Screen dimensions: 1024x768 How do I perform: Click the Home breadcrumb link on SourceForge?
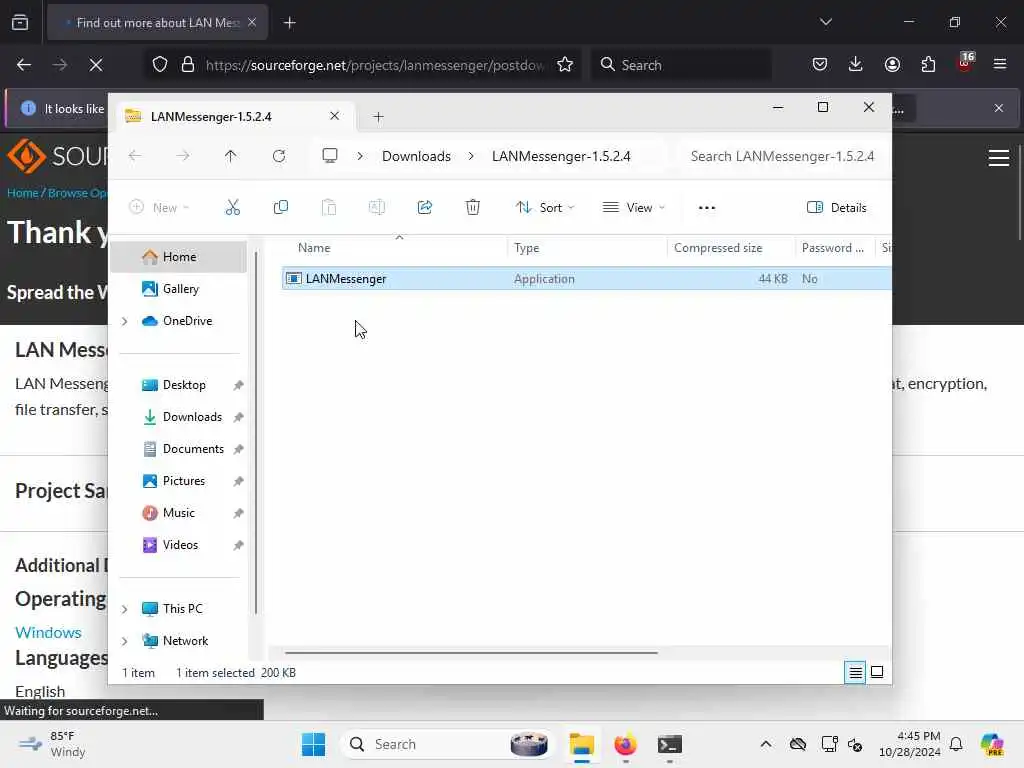coord(22,193)
